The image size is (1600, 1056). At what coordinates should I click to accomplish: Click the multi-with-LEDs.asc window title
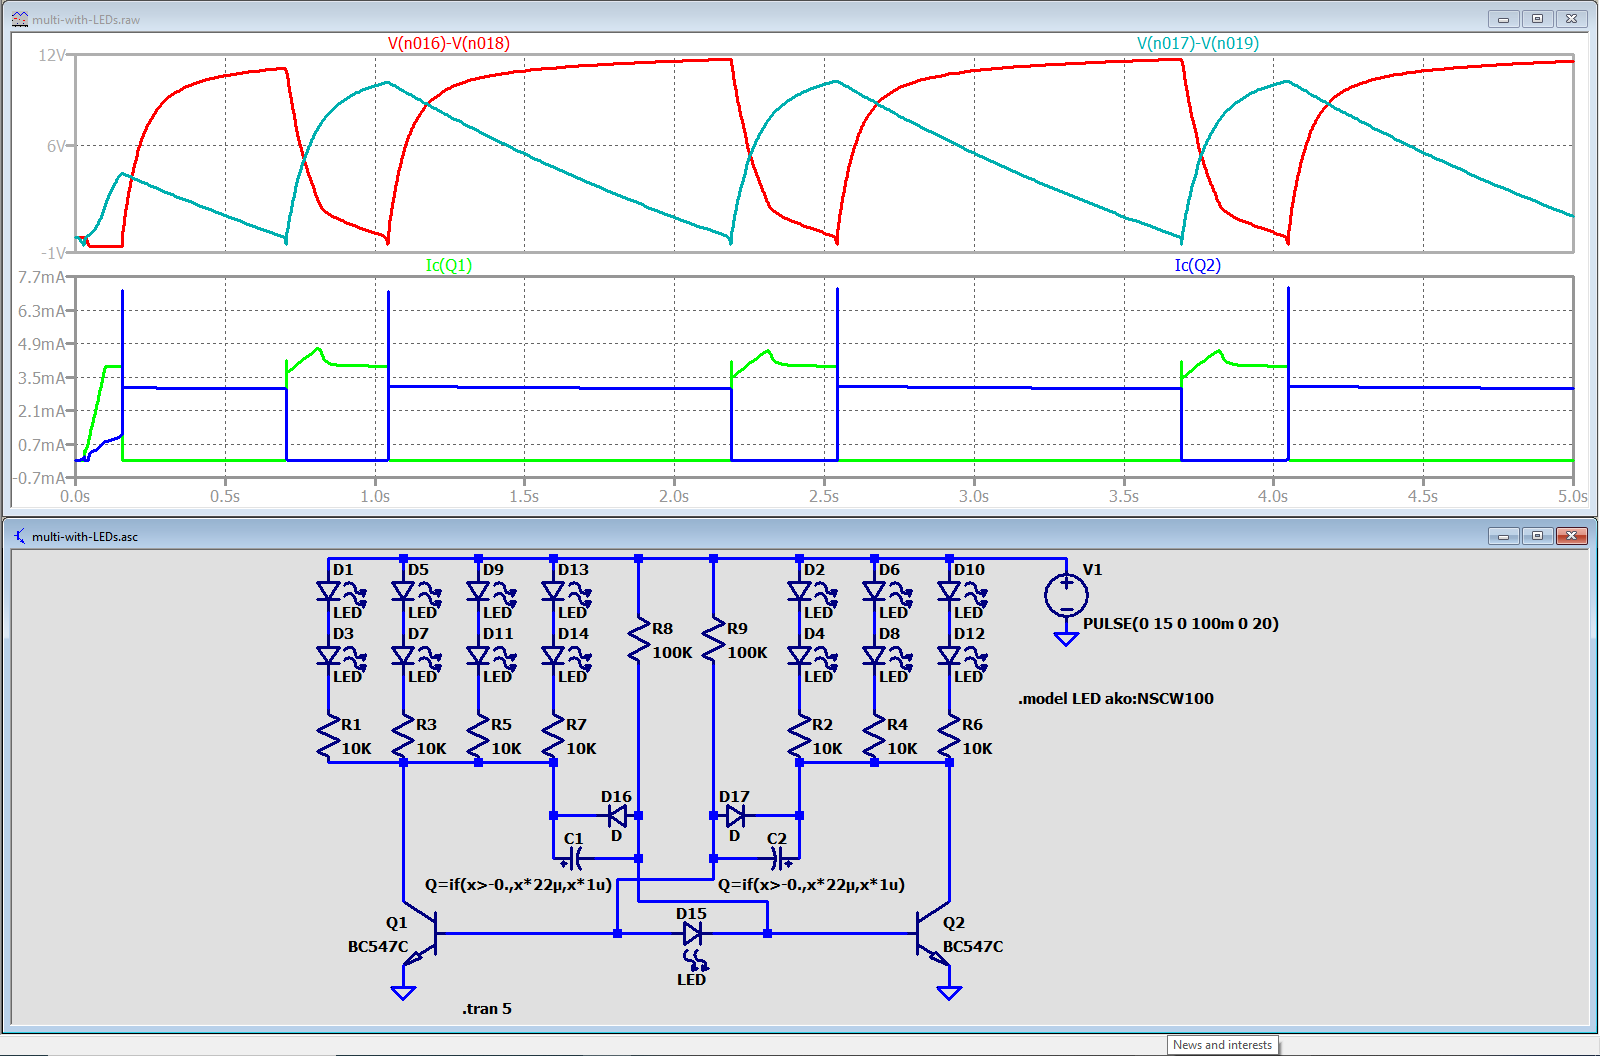(x=85, y=536)
